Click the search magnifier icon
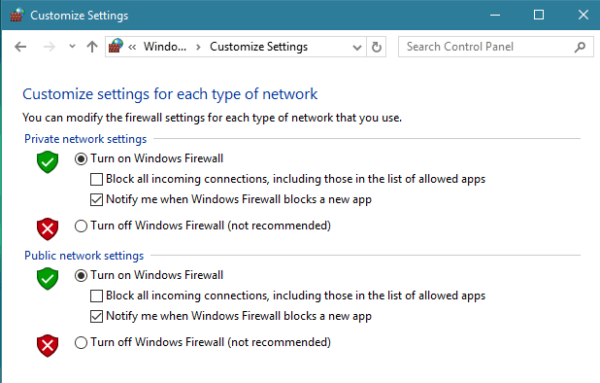Viewport: 600px width, 383px height. coord(580,47)
